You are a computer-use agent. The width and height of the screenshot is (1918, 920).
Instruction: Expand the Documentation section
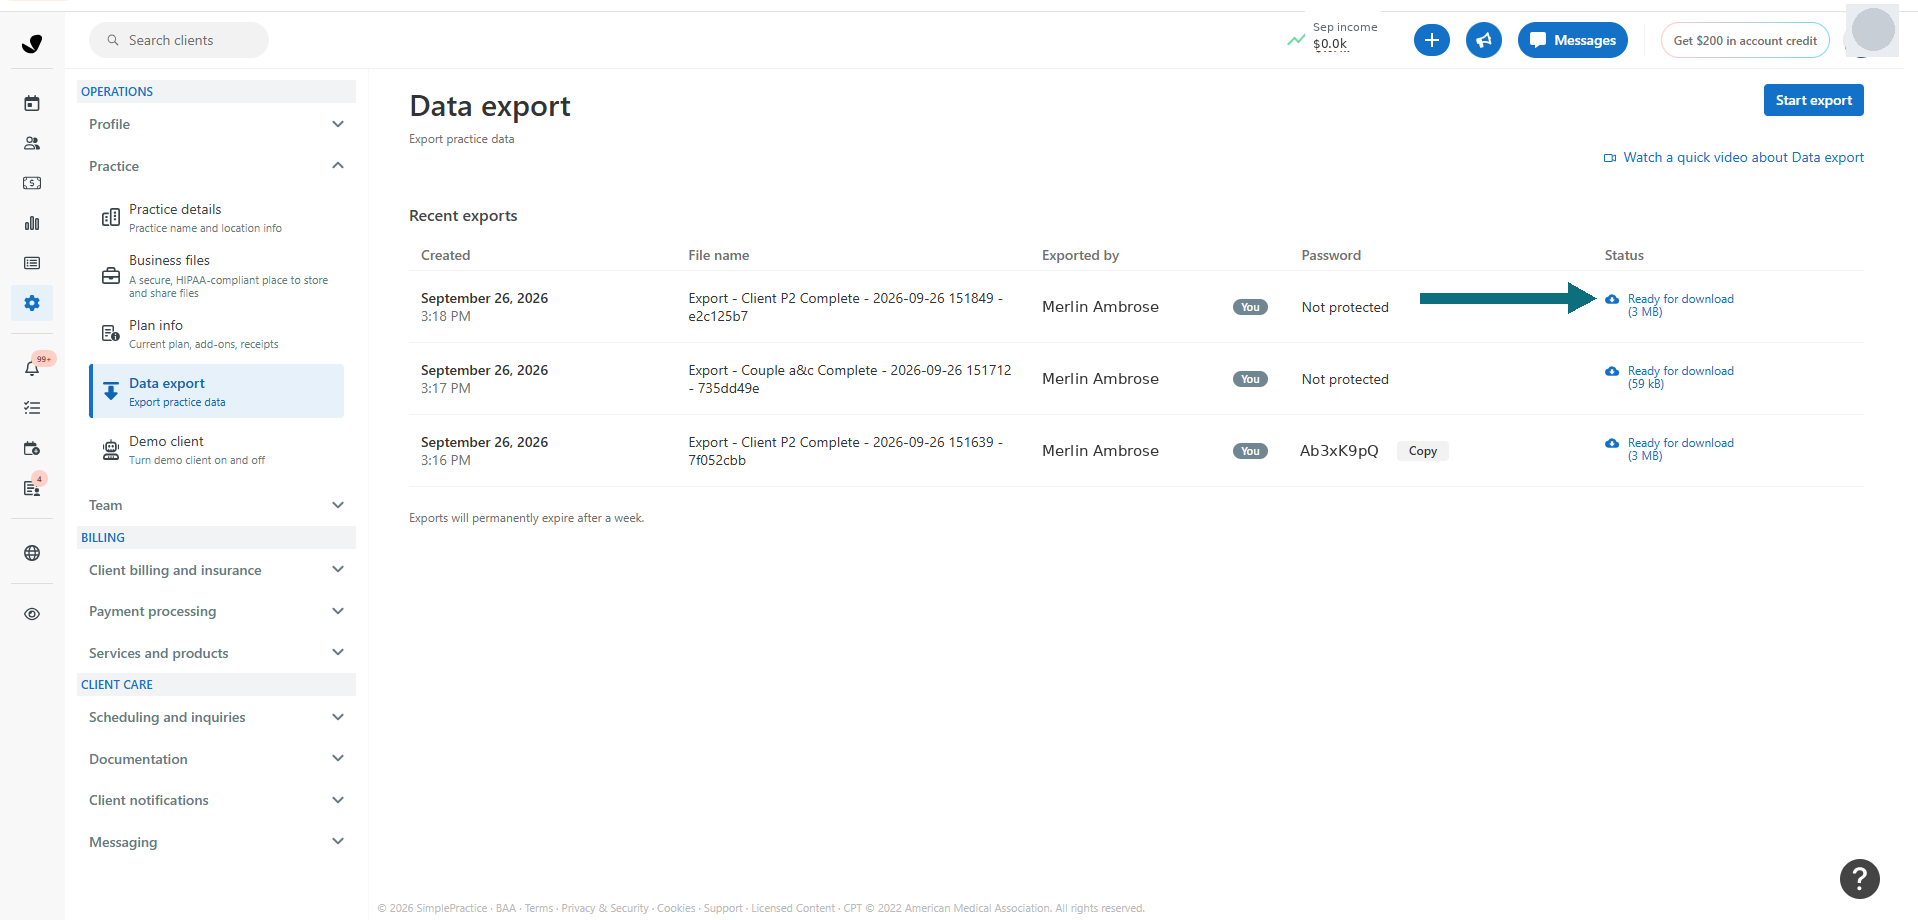216,759
